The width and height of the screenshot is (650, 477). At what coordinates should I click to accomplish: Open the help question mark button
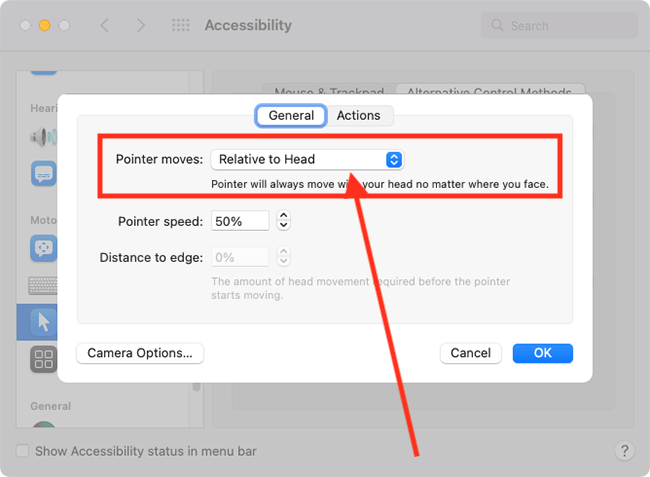pos(625,450)
